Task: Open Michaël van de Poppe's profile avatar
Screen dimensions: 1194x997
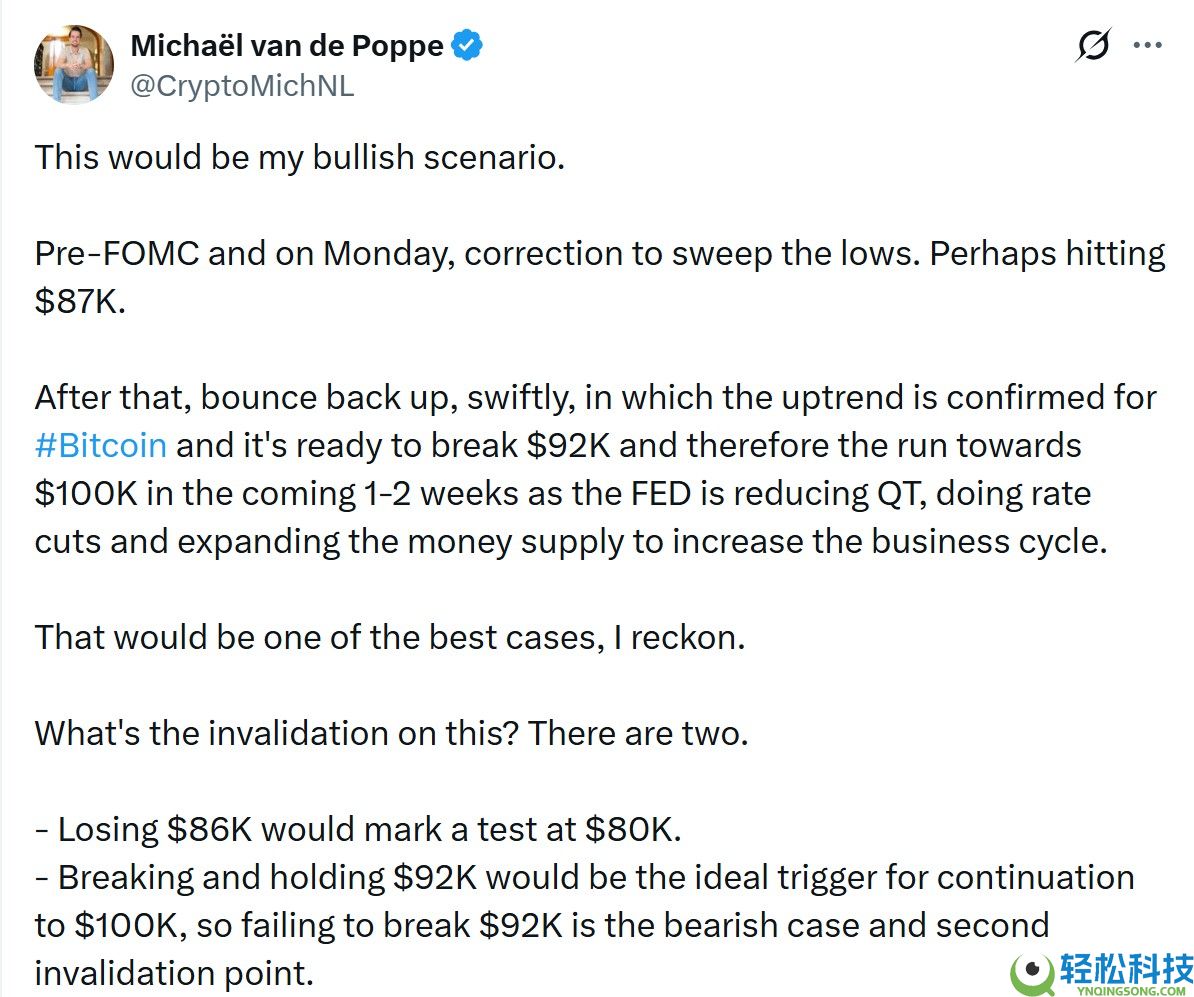Action: pyautogui.click(x=74, y=65)
